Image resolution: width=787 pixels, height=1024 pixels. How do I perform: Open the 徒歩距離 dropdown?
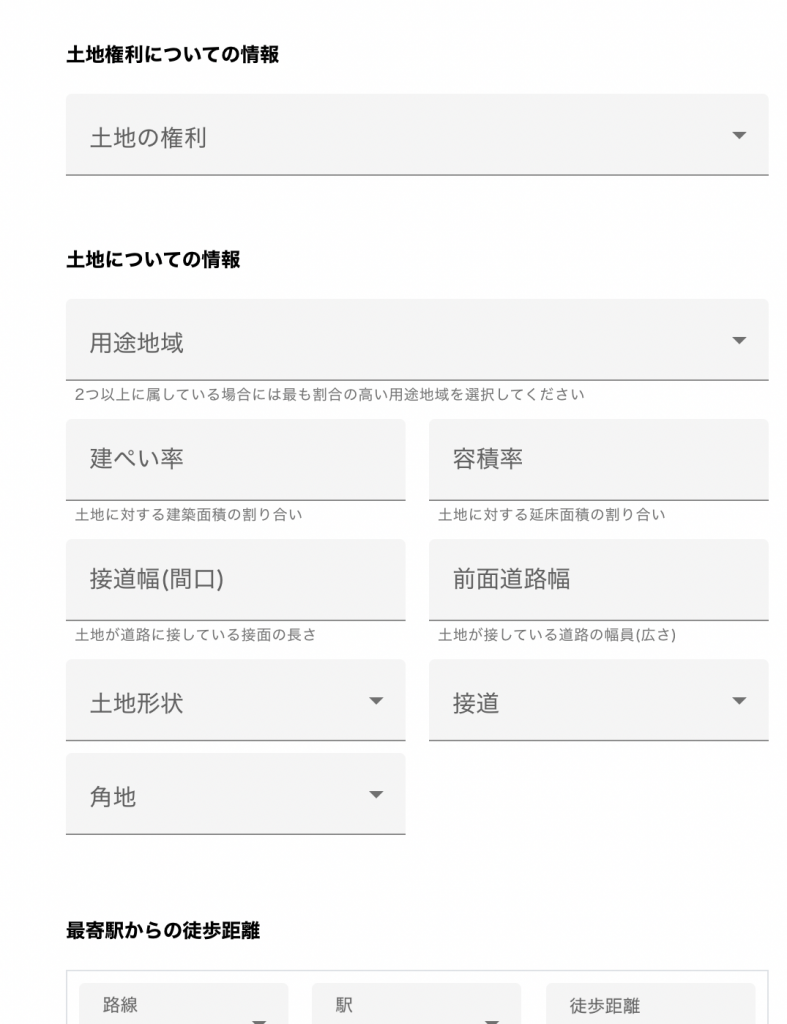pos(650,1007)
